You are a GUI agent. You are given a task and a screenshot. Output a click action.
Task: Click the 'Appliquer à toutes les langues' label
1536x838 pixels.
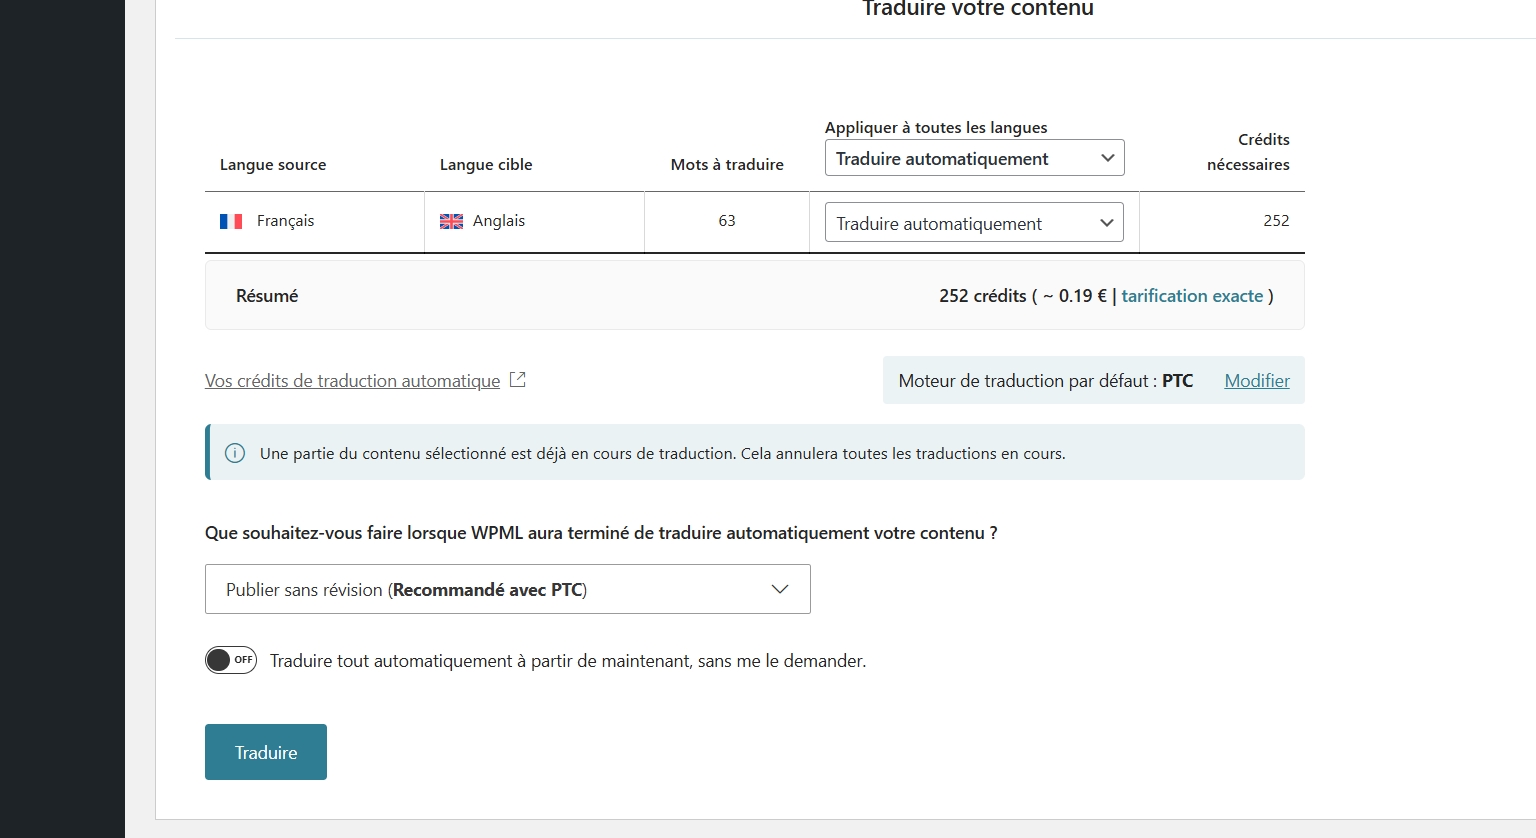pyautogui.click(x=936, y=128)
